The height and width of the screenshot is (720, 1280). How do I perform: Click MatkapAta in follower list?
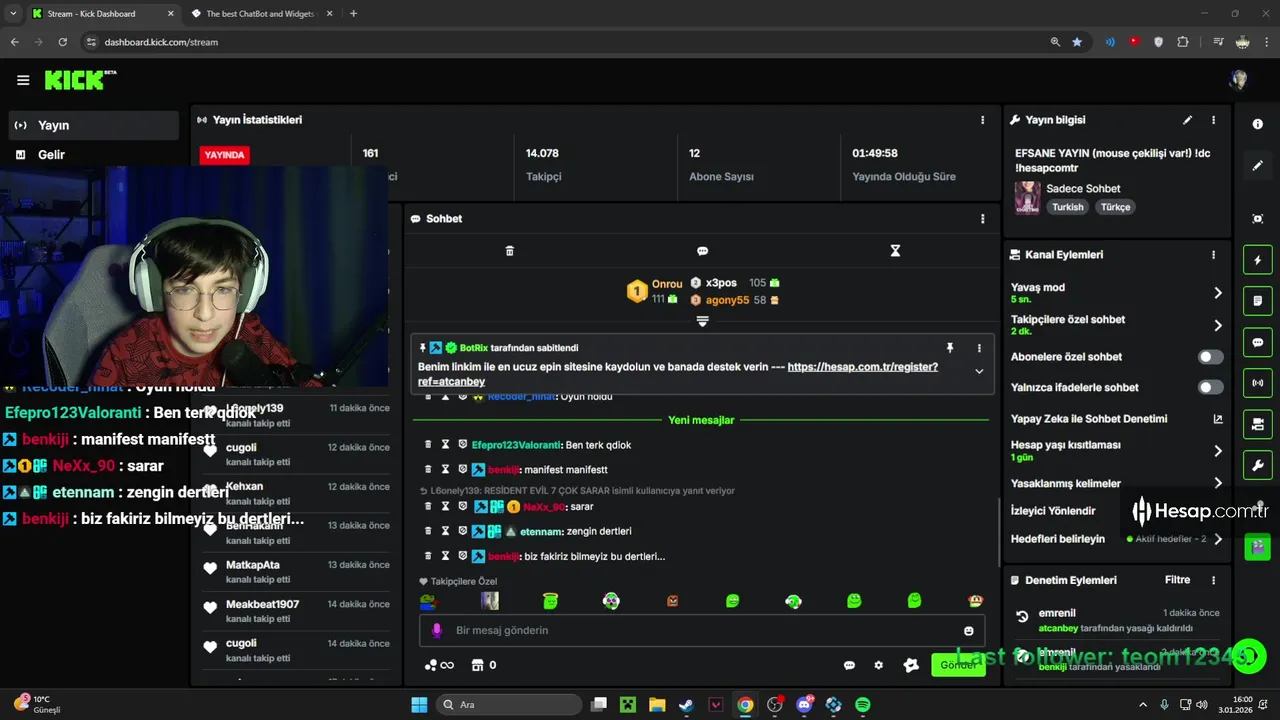click(x=253, y=565)
